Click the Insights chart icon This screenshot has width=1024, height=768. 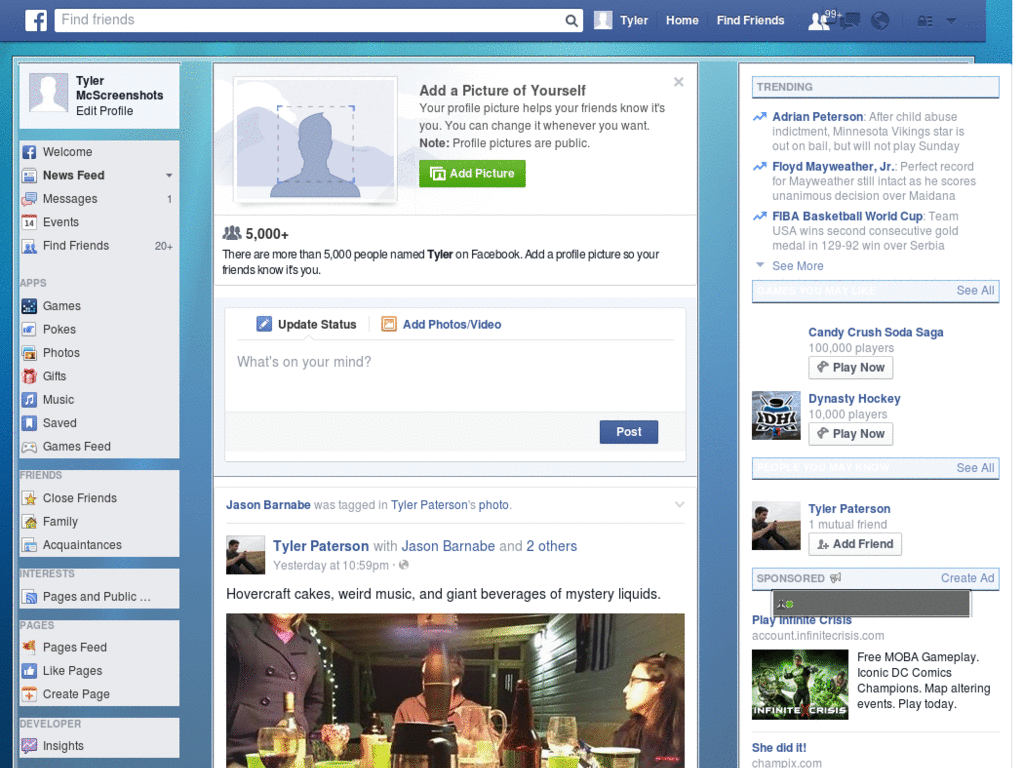(x=29, y=745)
